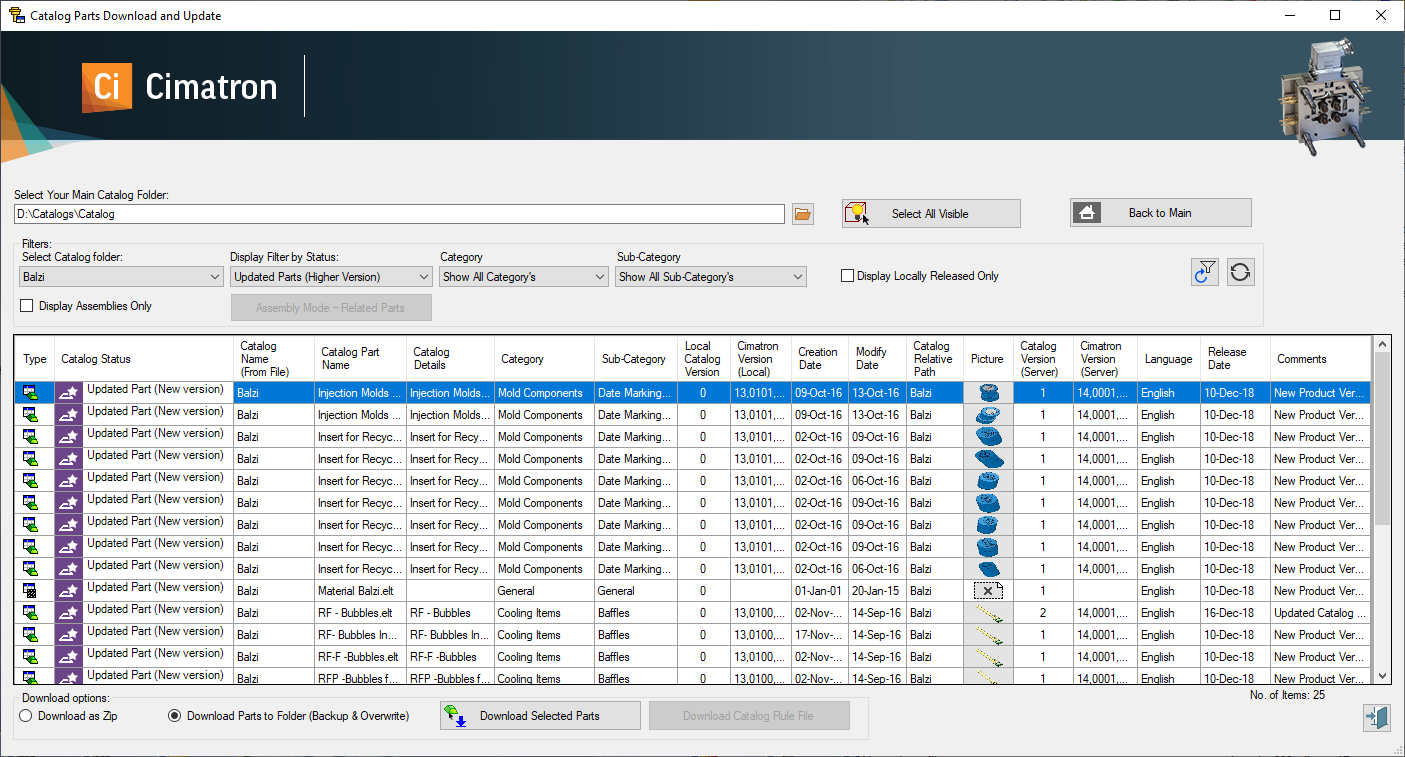Click the Type column header
1405x757 pixels.
tap(35, 359)
